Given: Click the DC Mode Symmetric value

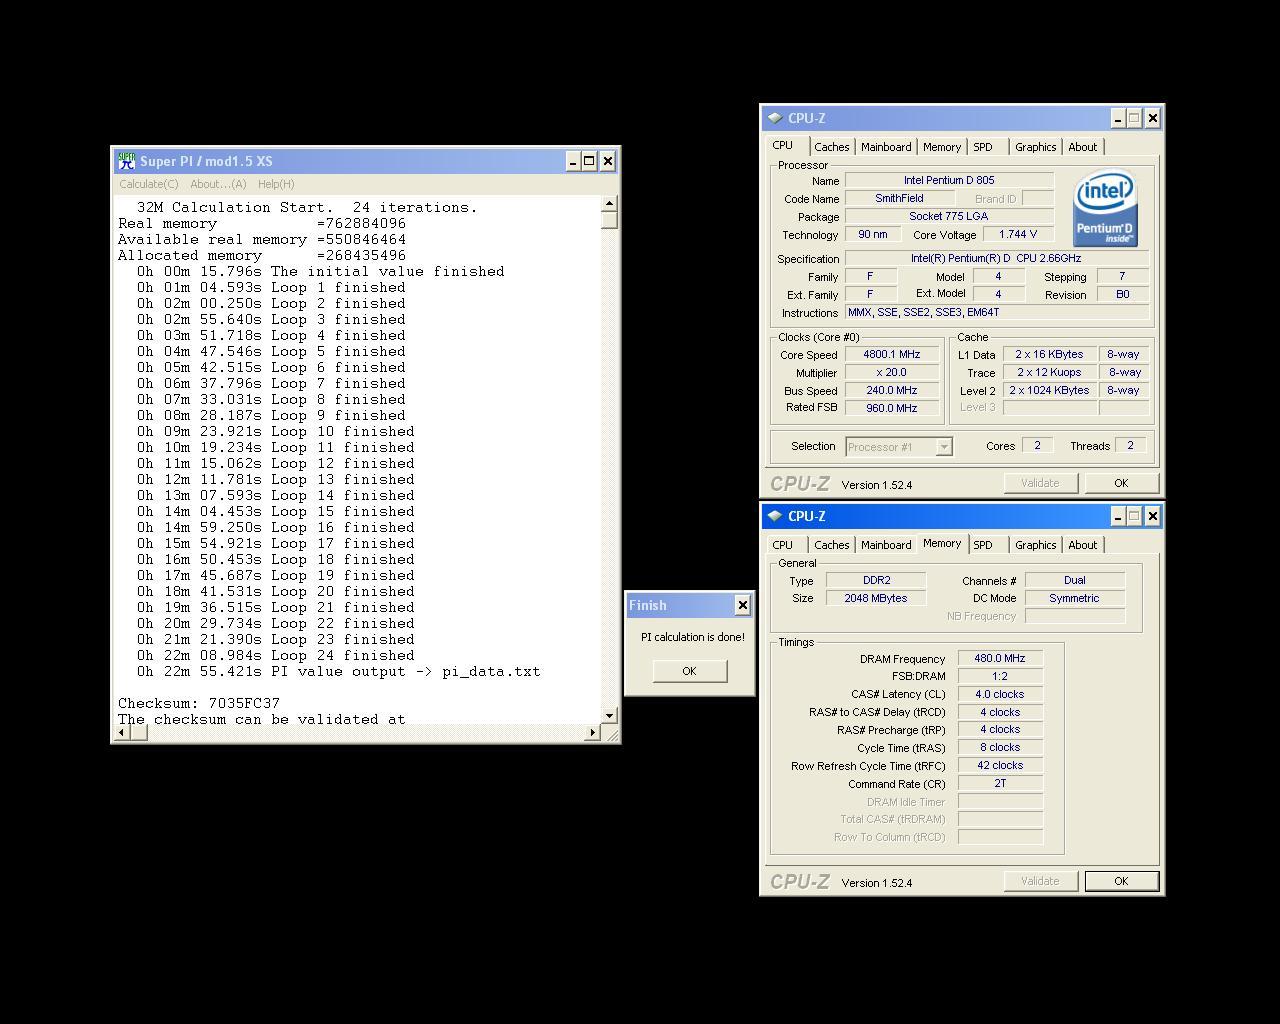Looking at the screenshot, I should click(x=1075, y=598).
